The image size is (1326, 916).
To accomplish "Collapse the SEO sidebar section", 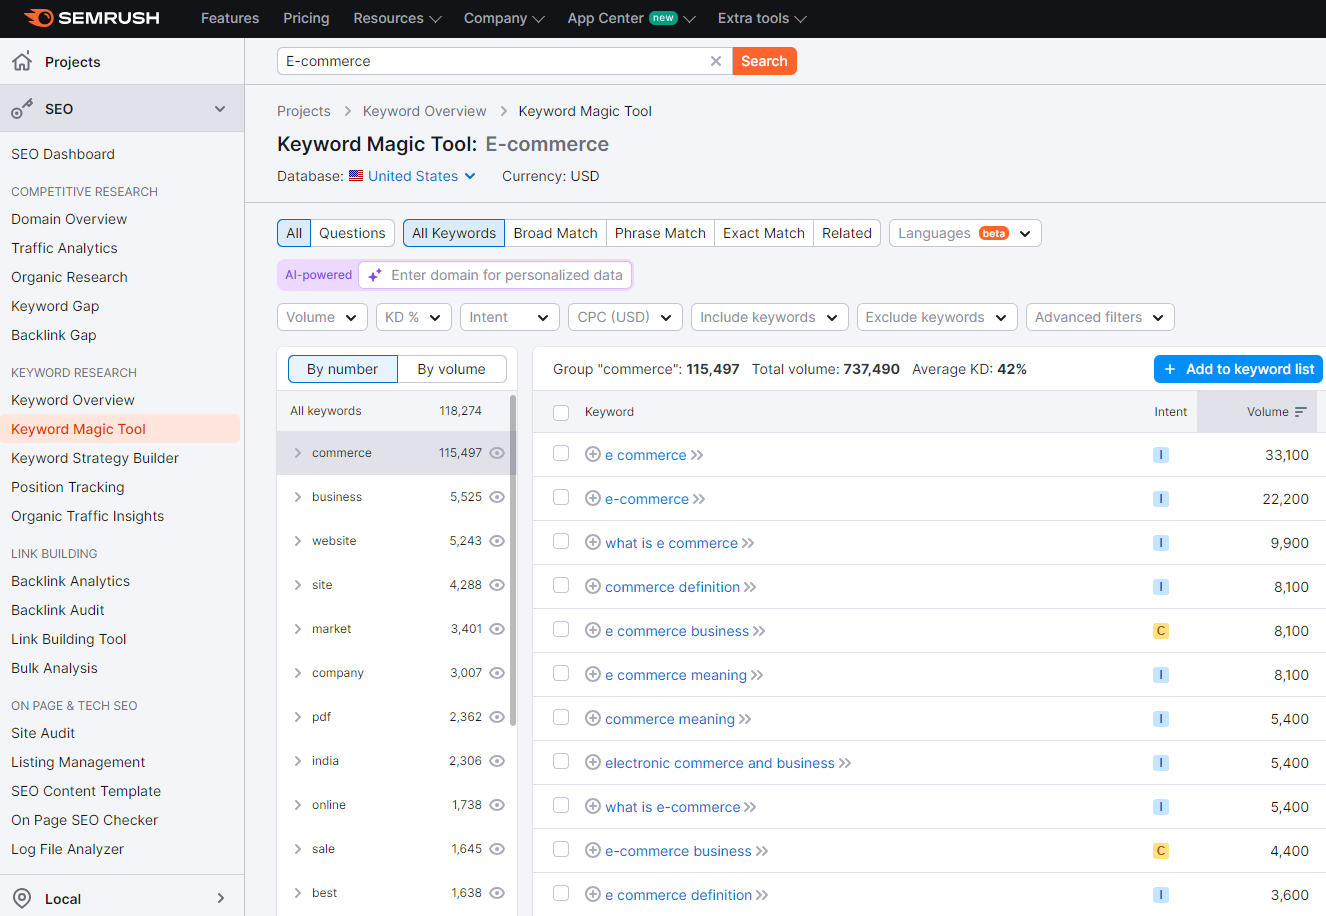I will click(220, 109).
